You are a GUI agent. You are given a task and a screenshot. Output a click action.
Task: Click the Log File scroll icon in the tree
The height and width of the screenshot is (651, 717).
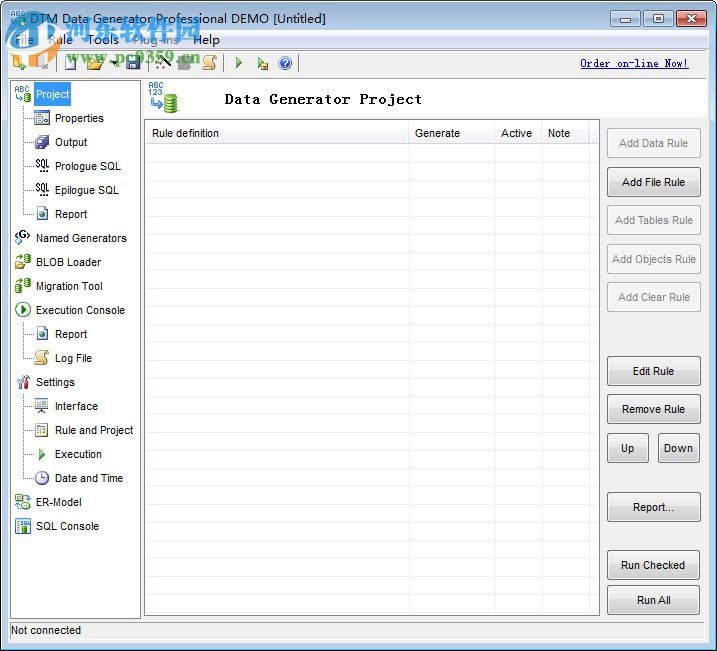(x=42, y=358)
